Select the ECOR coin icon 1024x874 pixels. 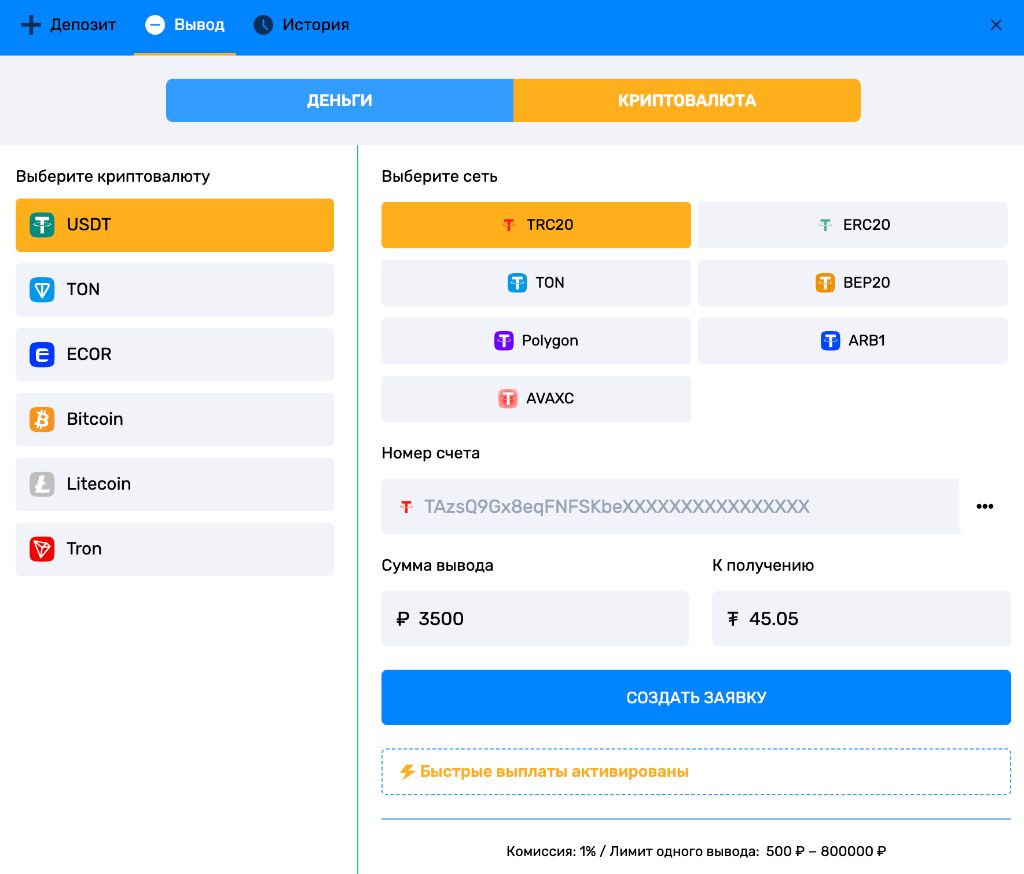tap(41, 355)
